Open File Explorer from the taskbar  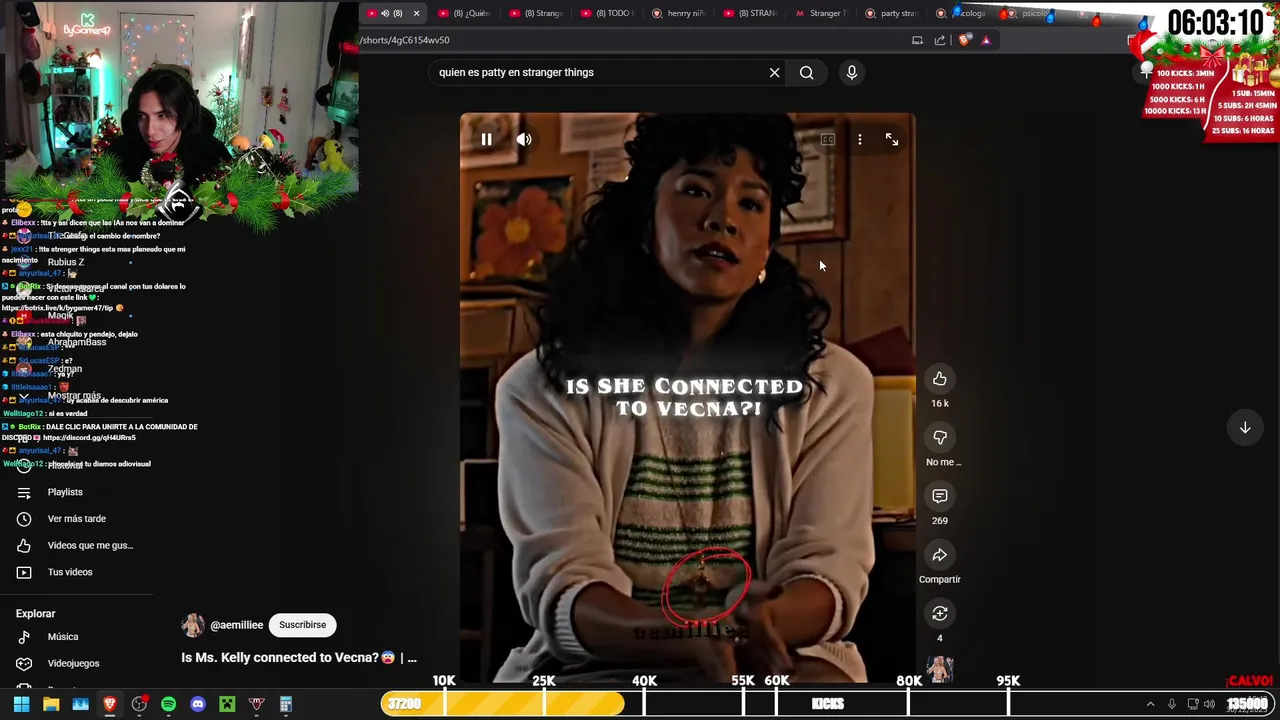[x=51, y=704]
